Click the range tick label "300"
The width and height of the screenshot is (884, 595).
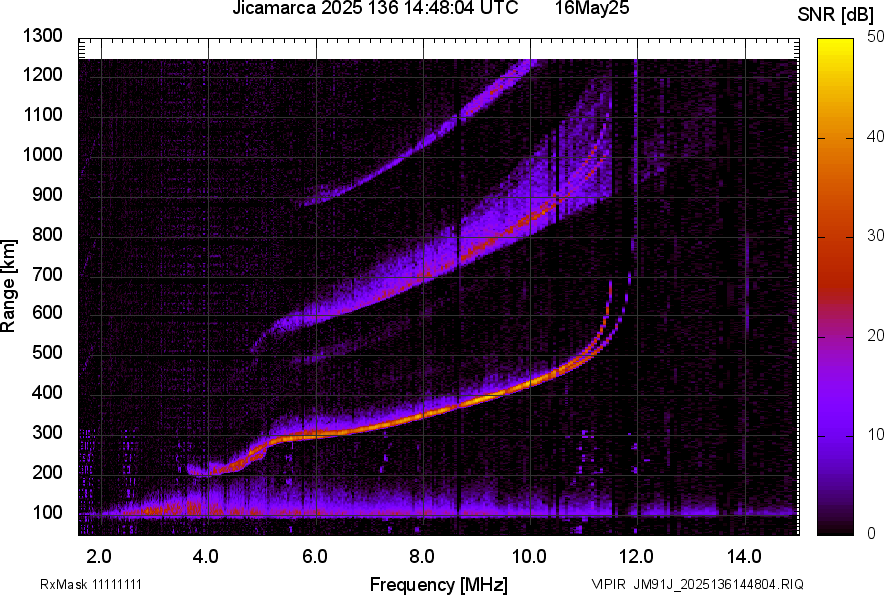click(47, 433)
